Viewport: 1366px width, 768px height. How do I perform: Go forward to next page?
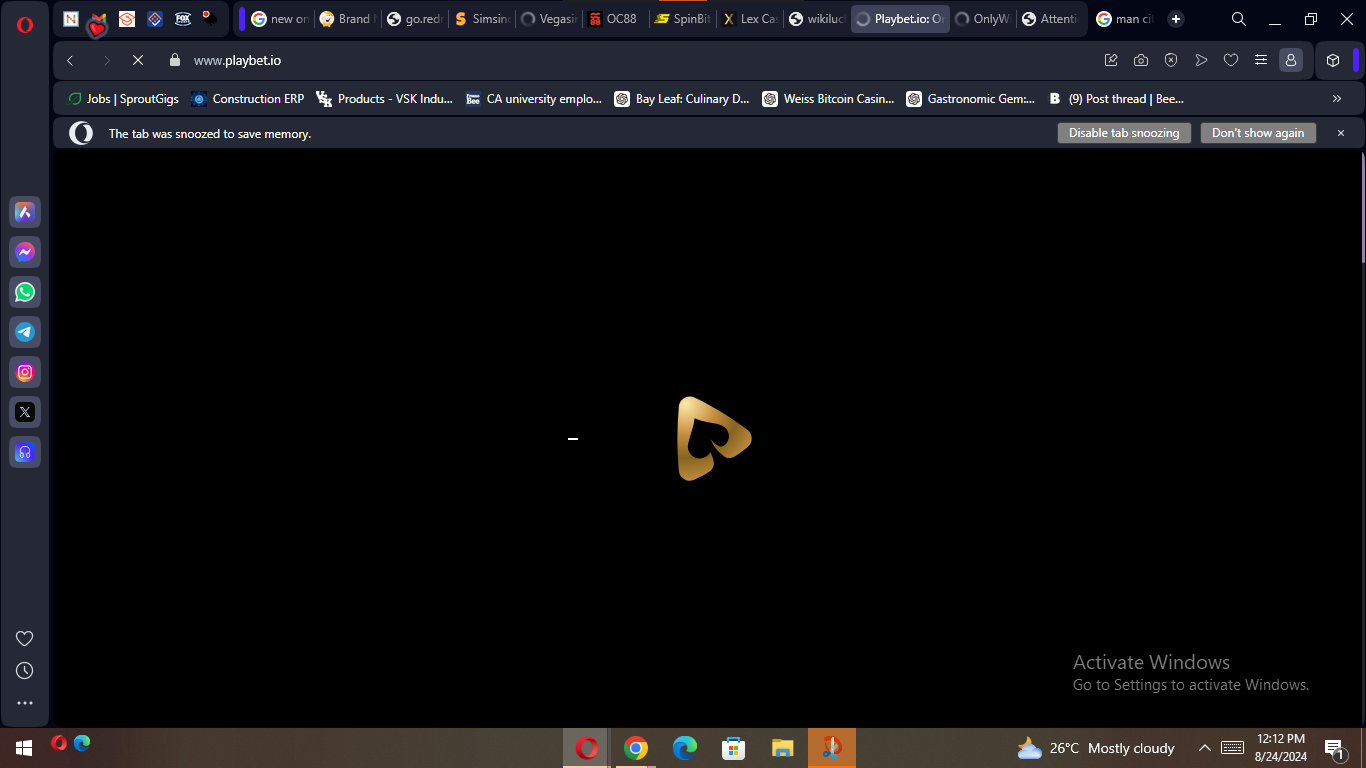pos(107,60)
